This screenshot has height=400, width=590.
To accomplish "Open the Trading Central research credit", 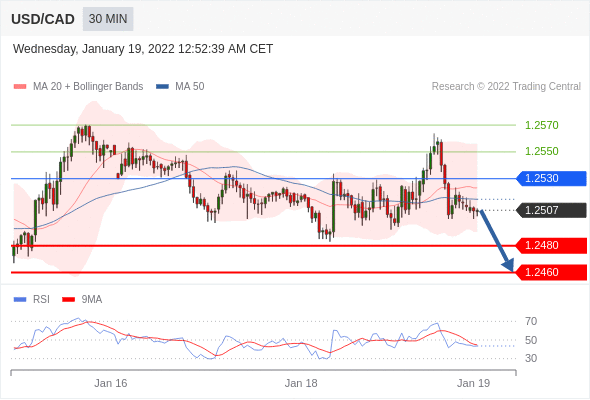I will click(x=506, y=87).
